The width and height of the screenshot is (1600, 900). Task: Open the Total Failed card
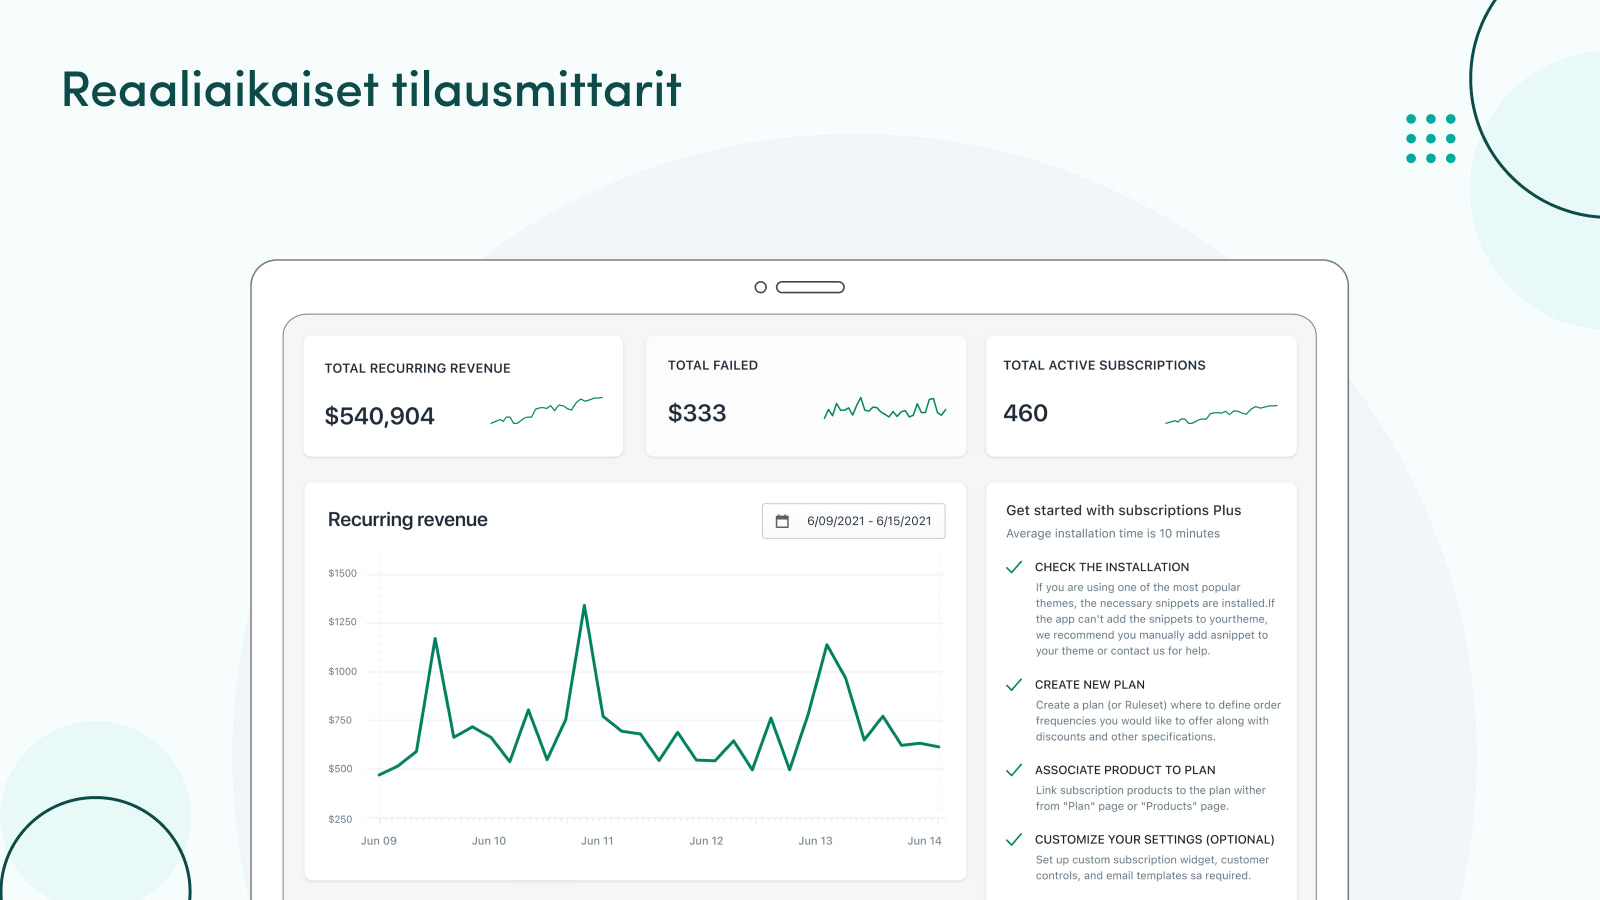click(806, 396)
